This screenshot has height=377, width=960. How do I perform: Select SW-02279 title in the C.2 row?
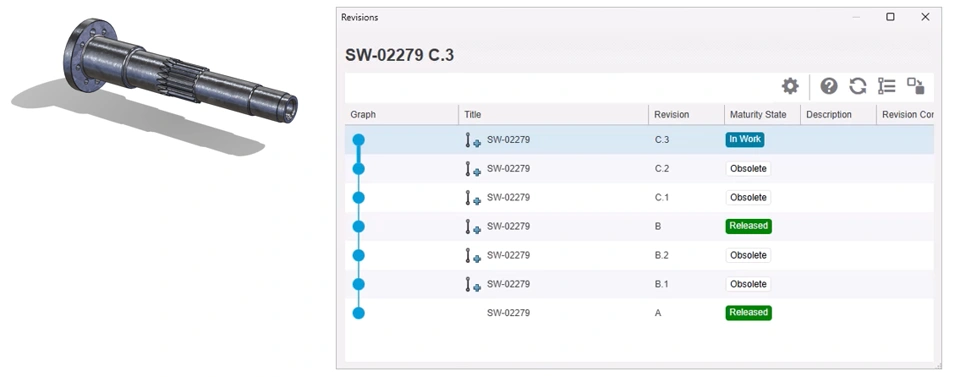[x=508, y=169]
